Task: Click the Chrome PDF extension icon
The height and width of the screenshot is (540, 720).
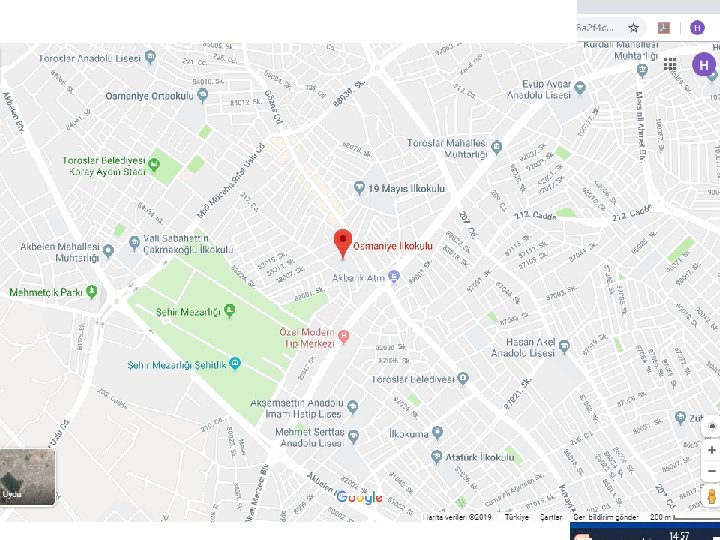Action: (x=664, y=28)
